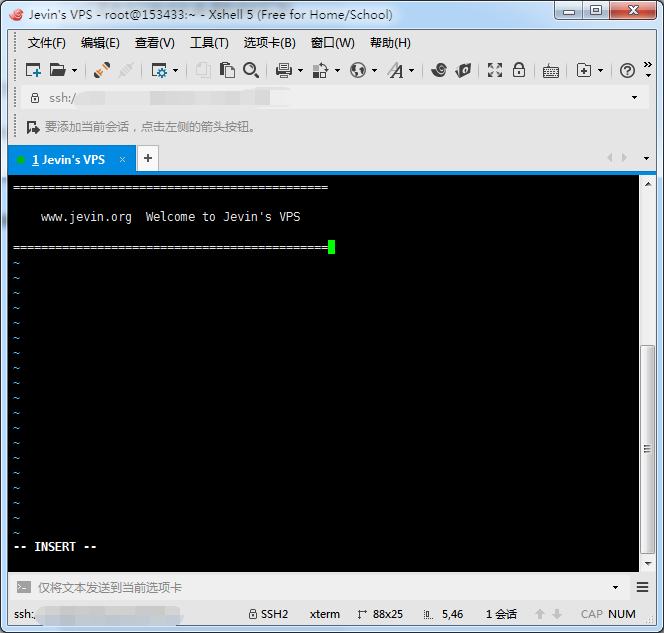Click the Xmanager launch icon
The height and width of the screenshot is (633, 664).
463,70
